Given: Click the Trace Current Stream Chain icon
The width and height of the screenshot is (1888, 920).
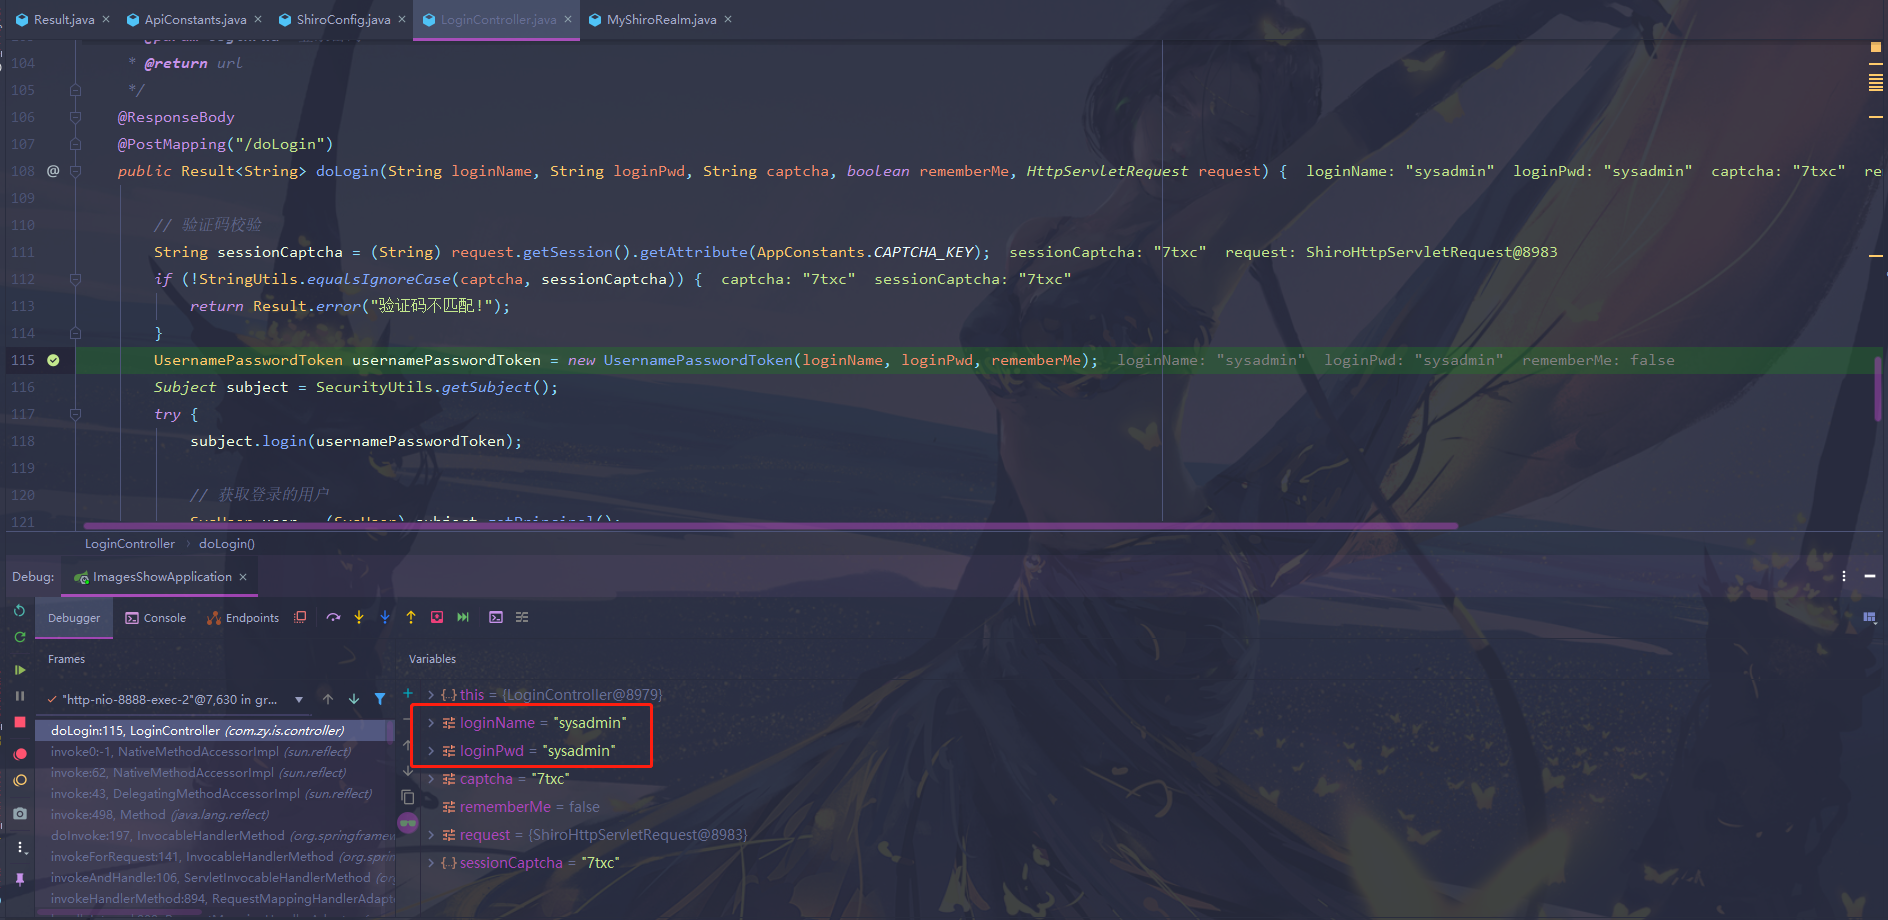Looking at the screenshot, I should click(x=522, y=618).
